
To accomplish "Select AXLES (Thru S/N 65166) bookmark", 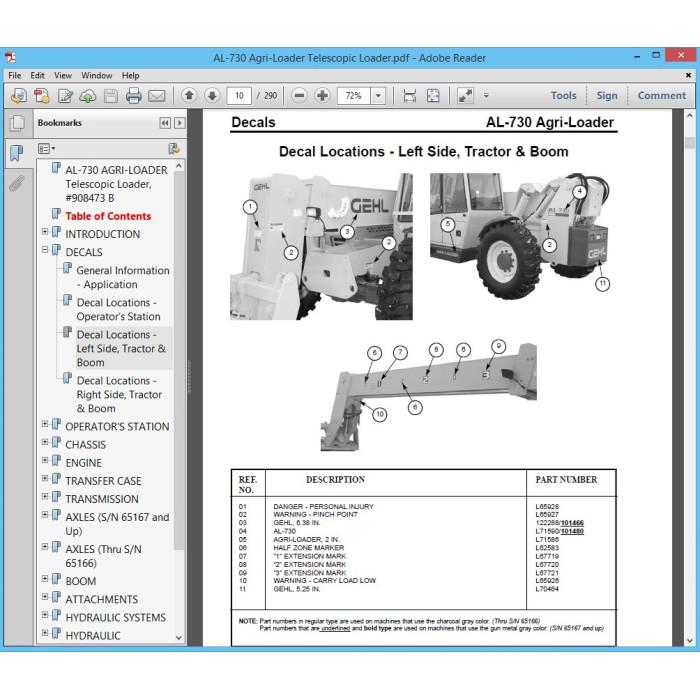I will coord(103,556).
